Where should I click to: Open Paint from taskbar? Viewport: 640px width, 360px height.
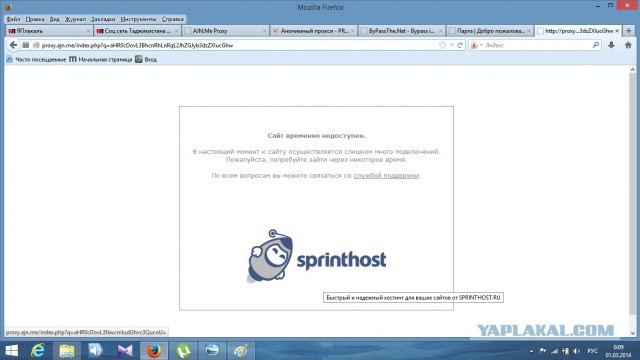click(x=241, y=351)
